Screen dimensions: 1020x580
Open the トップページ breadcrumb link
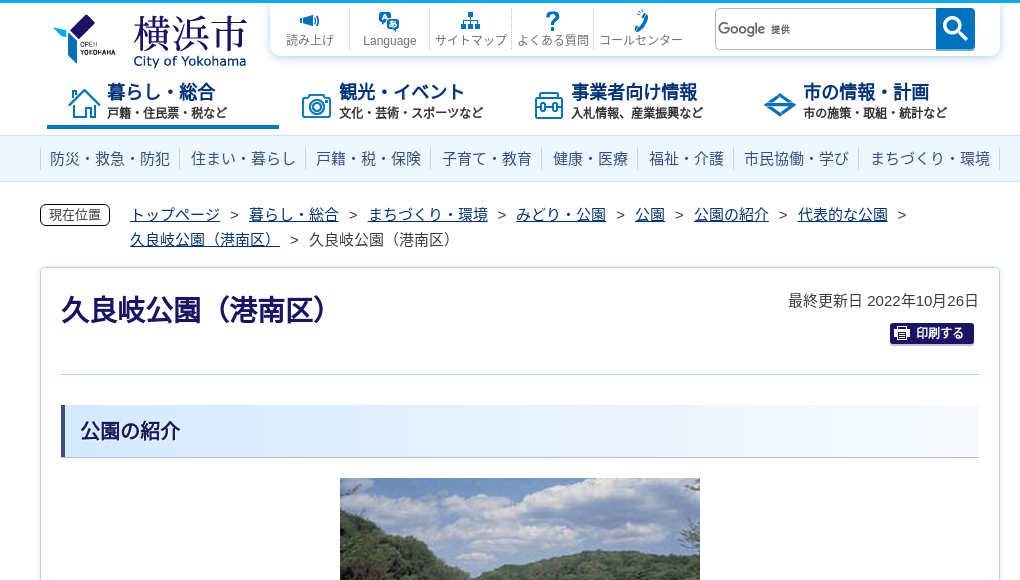[x=173, y=214]
